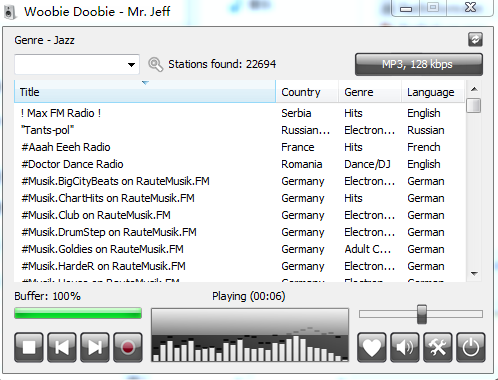Viewport: 498px width, 380px height.
Task: Select the '! Max FM Radio !' station
Action: 239,113
